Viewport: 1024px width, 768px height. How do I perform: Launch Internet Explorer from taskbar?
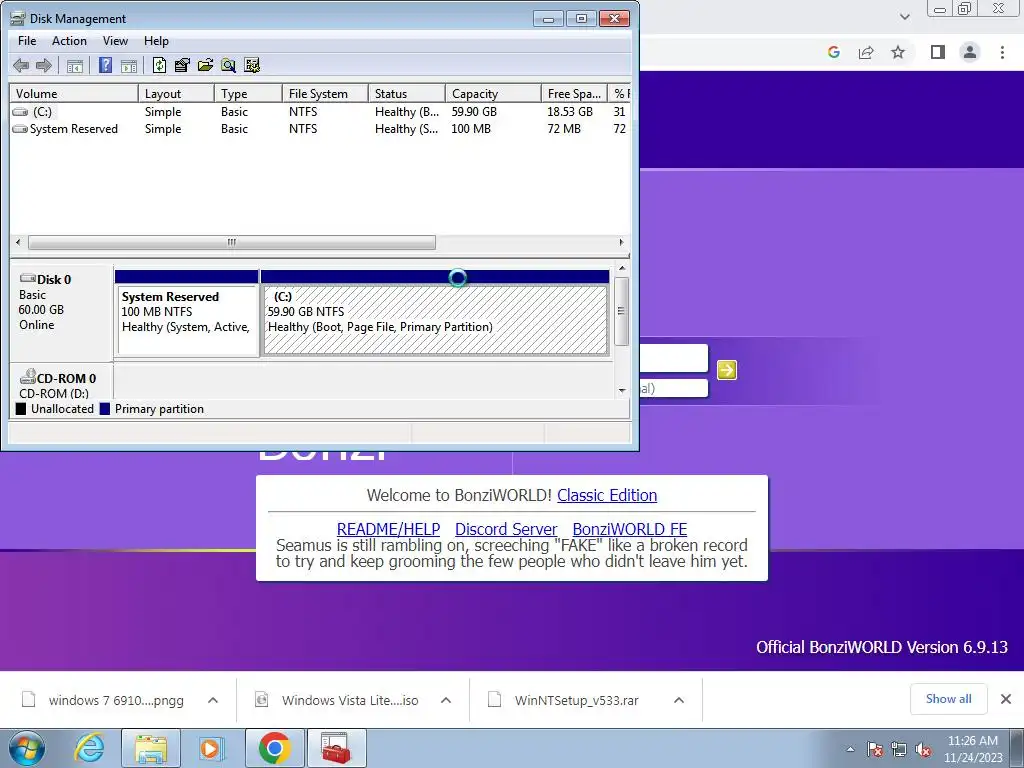(89, 748)
